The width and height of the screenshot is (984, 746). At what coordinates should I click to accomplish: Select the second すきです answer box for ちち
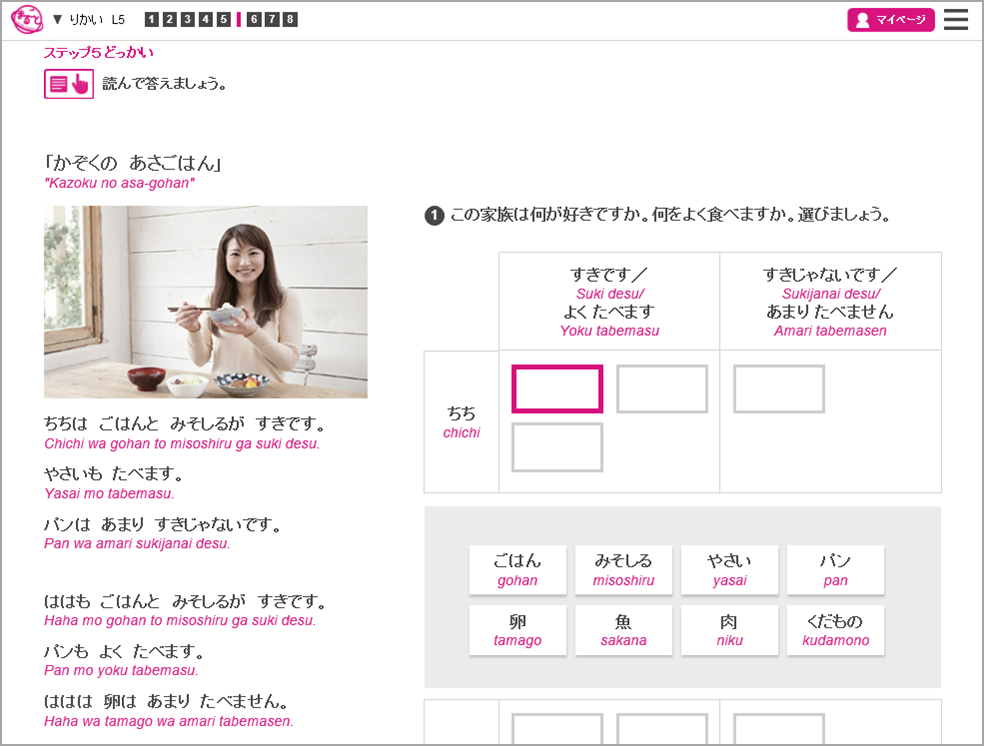(x=662, y=389)
